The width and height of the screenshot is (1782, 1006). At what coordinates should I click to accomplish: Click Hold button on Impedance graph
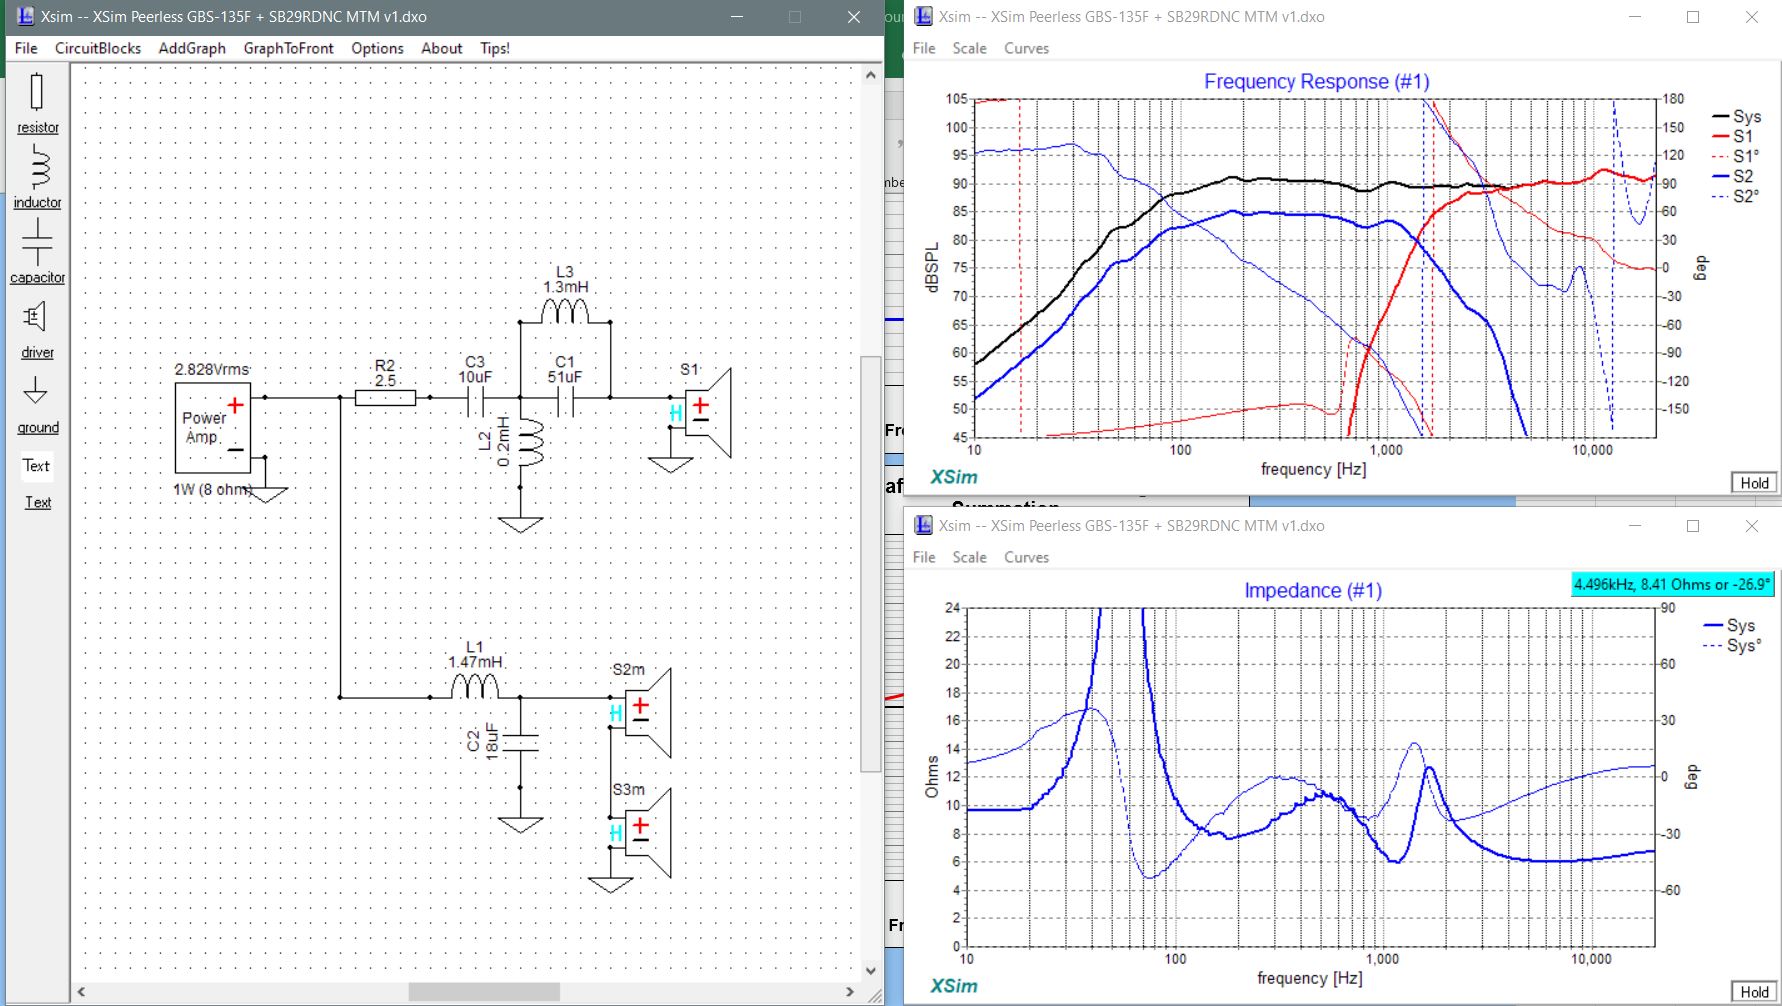click(1754, 992)
